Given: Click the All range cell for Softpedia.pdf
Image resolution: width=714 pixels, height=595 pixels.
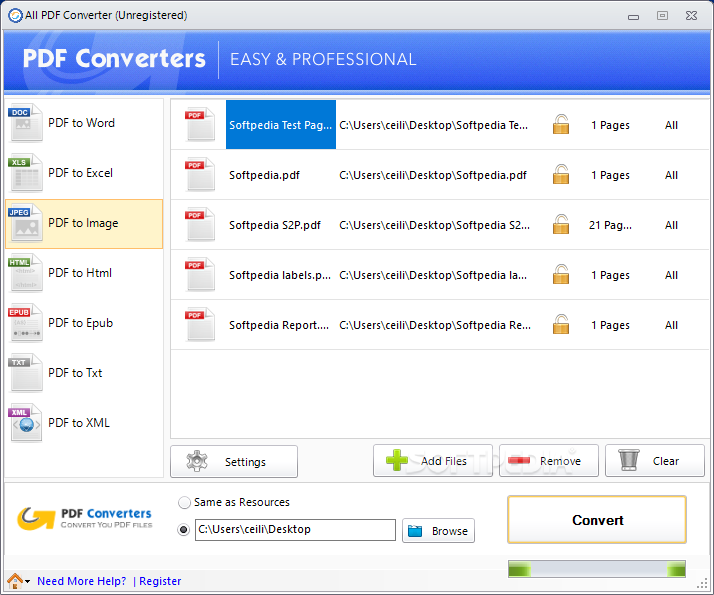Looking at the screenshot, I should pos(671,175).
